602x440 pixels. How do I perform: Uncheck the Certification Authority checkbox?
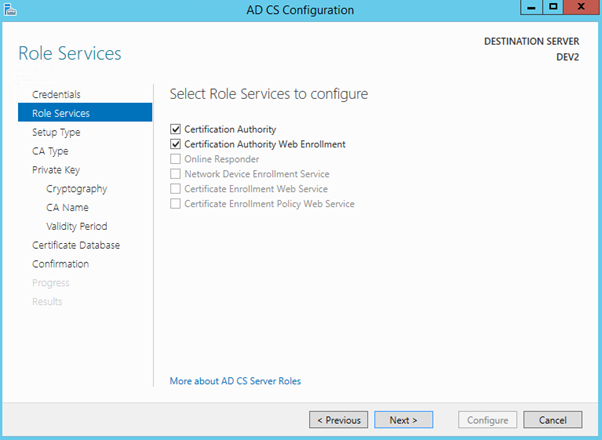pos(176,129)
